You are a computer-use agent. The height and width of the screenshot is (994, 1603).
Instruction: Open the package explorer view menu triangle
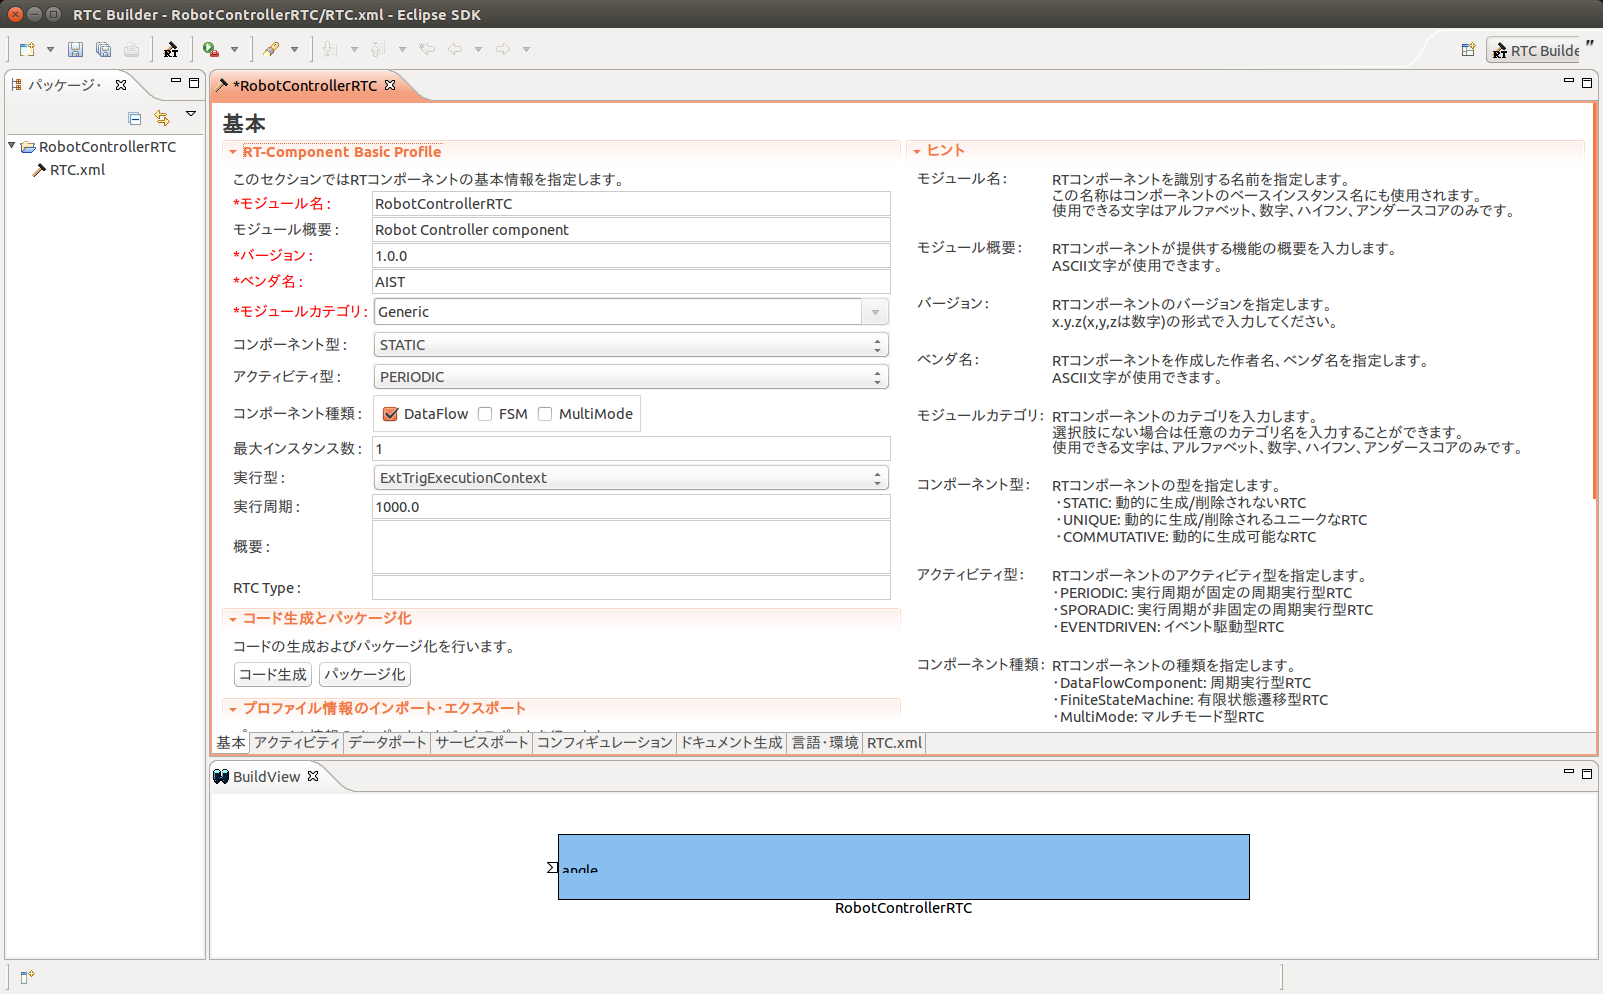191,114
